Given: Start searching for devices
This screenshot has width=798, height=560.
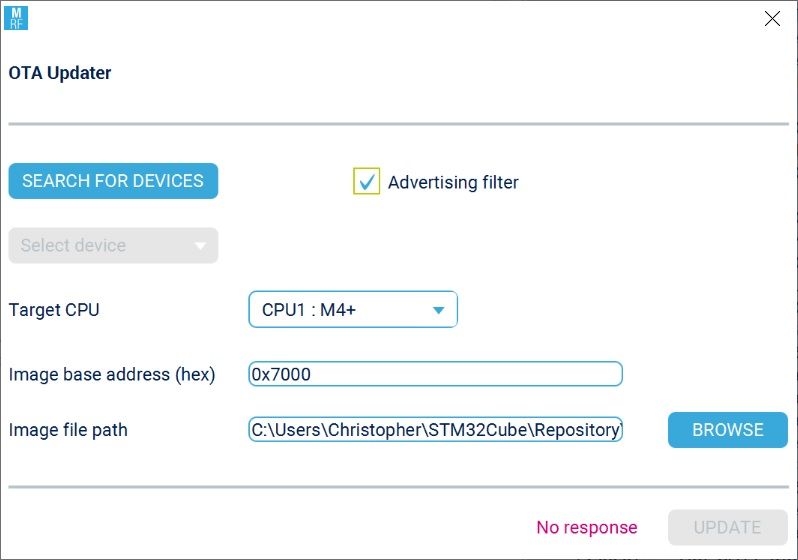Looking at the screenshot, I should 113,181.
